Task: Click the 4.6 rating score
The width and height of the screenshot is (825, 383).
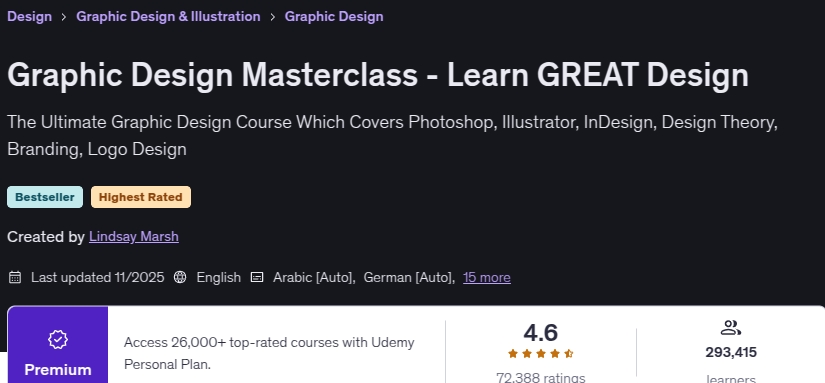Action: point(540,333)
